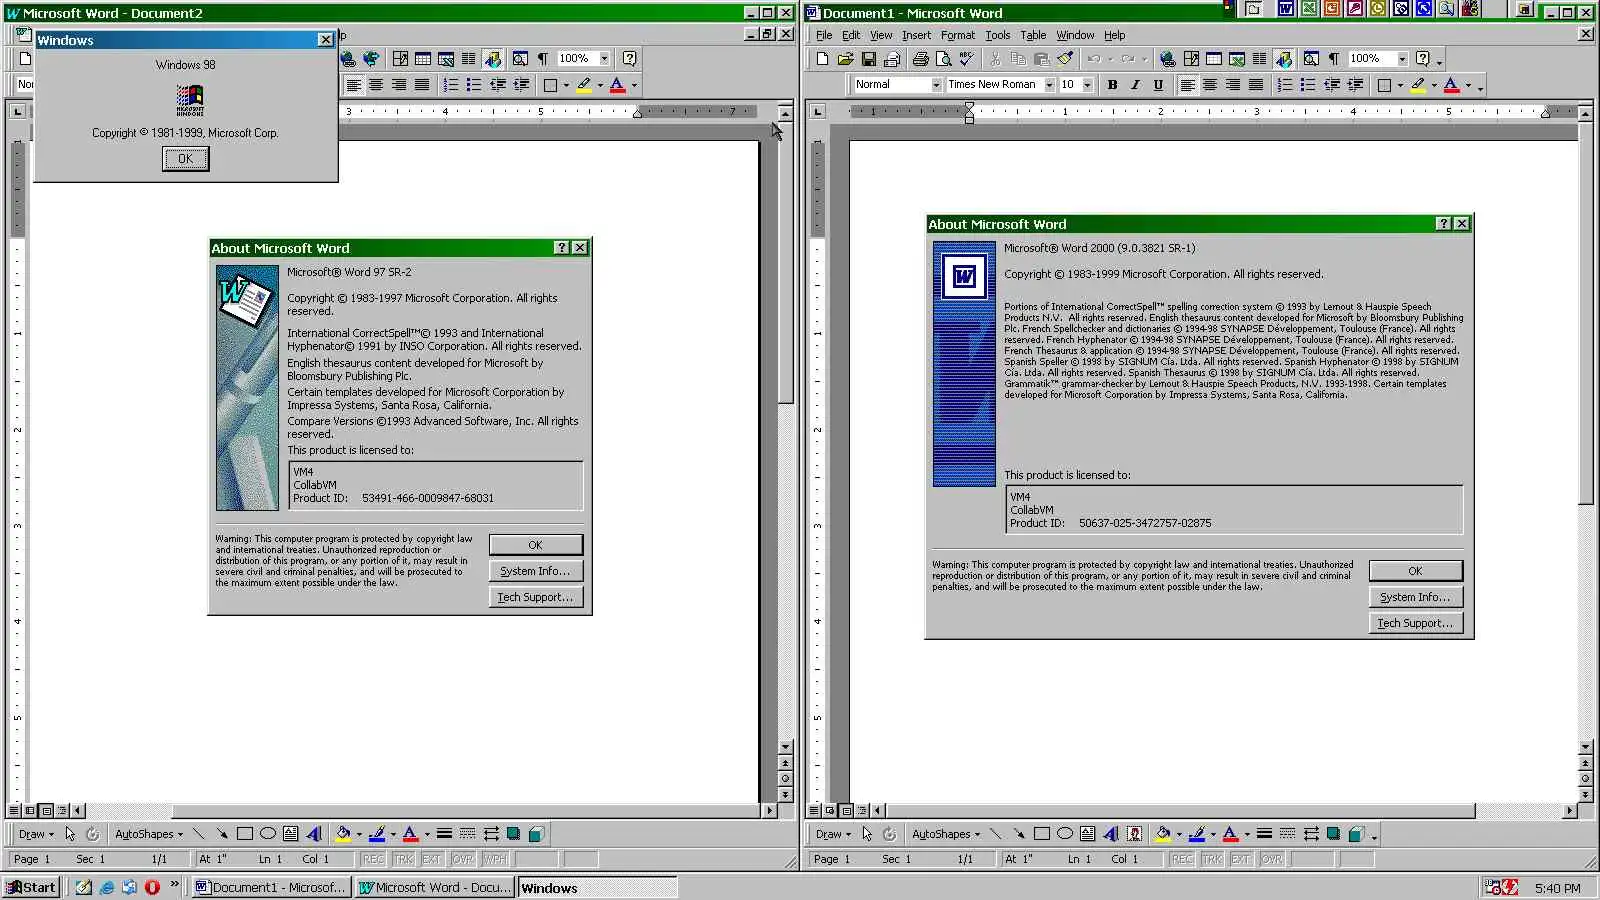1600x900 pixels.
Task: Launch Opera from the Quick Launch bar
Action: 152,887
